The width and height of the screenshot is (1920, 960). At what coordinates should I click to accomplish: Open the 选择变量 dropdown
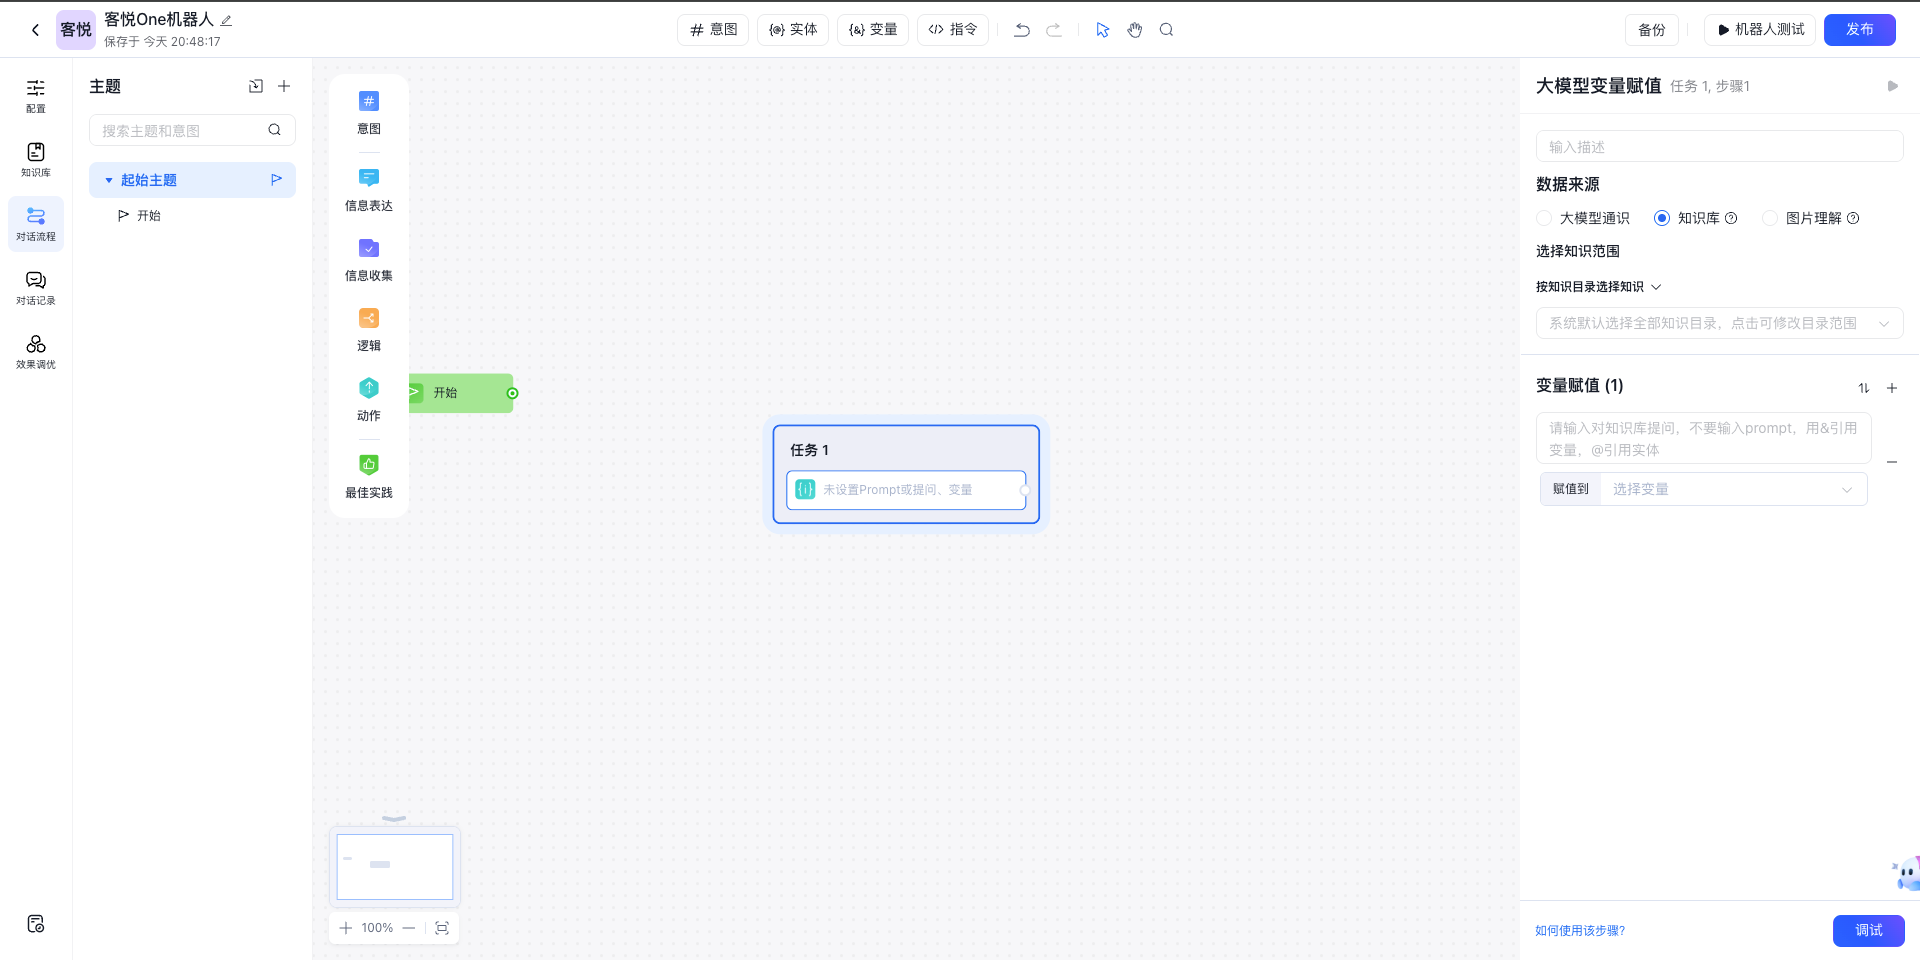coord(1732,489)
